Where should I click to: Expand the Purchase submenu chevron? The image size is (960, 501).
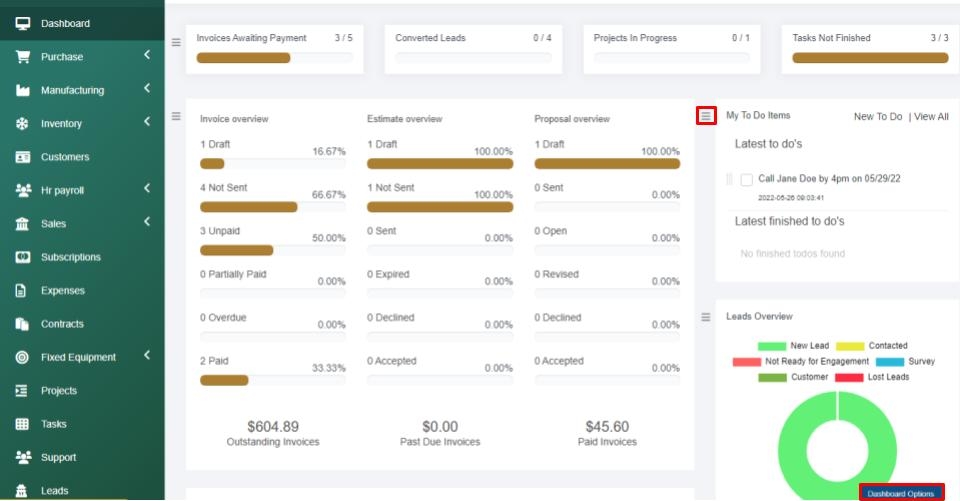click(146, 55)
